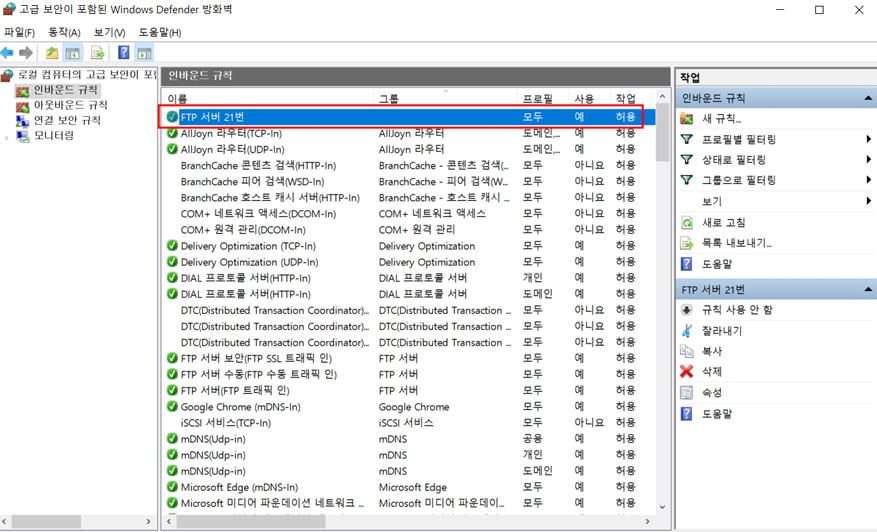Click 삭제 action link
Viewport: 877px width, 532px height.
click(712, 371)
